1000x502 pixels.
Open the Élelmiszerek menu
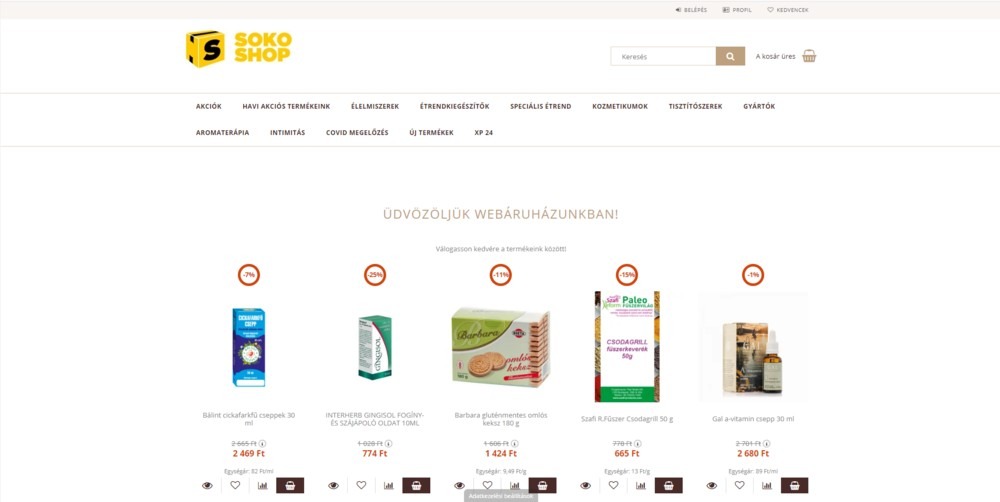pyautogui.click(x=375, y=107)
